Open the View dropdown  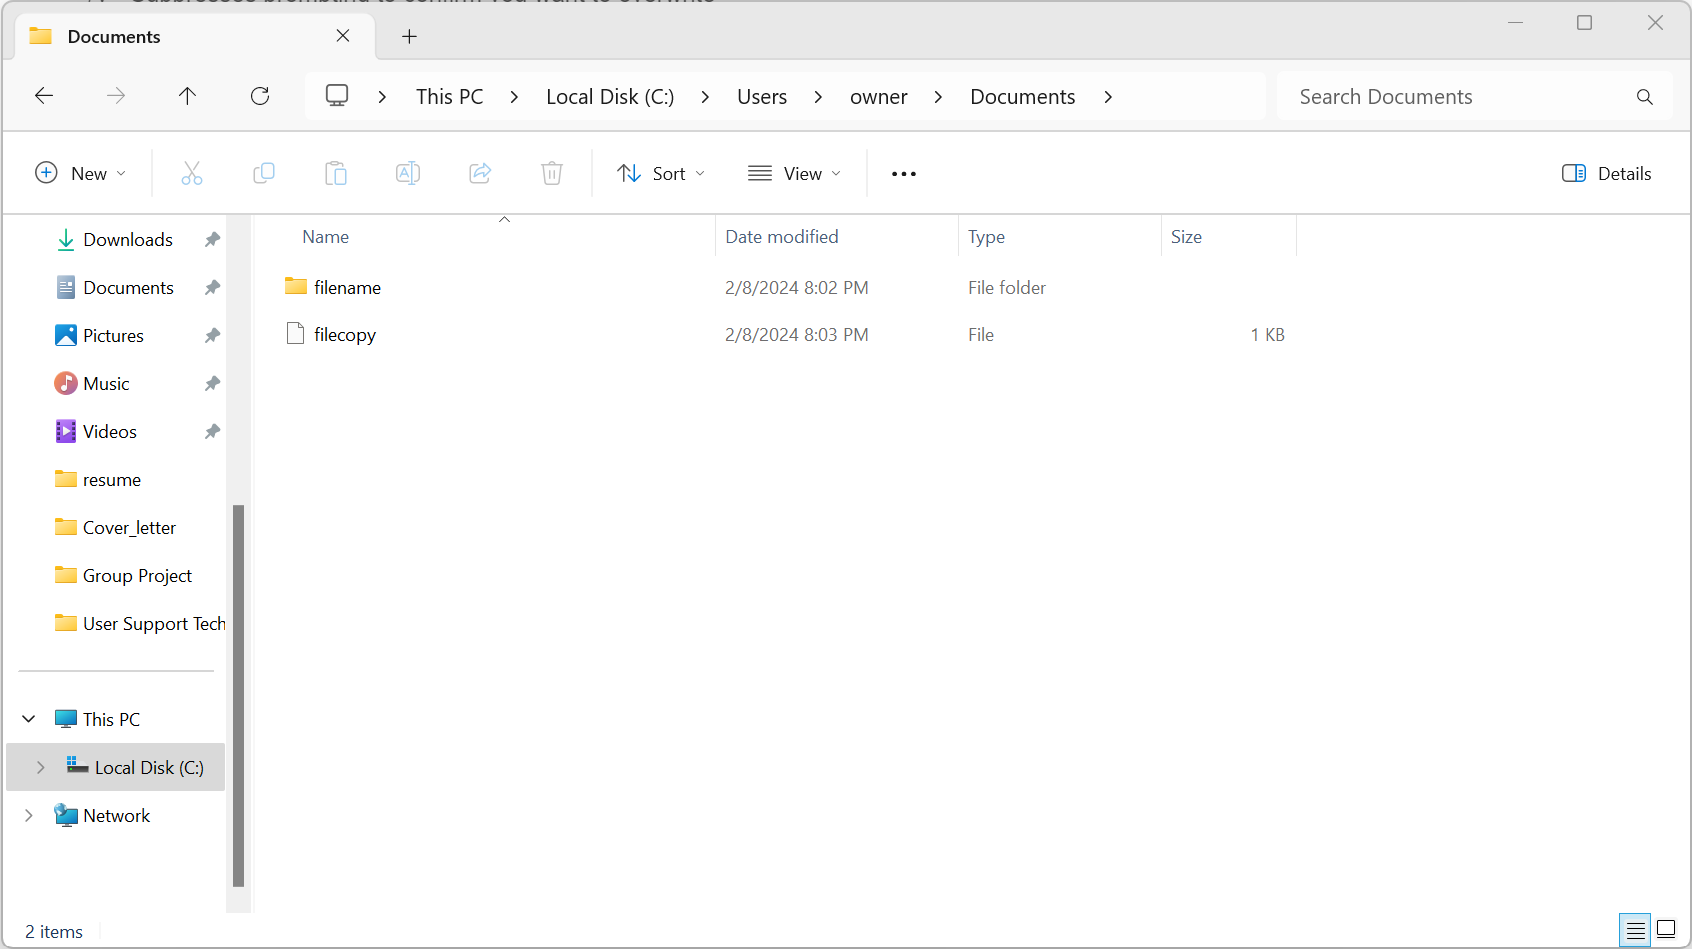pos(795,173)
